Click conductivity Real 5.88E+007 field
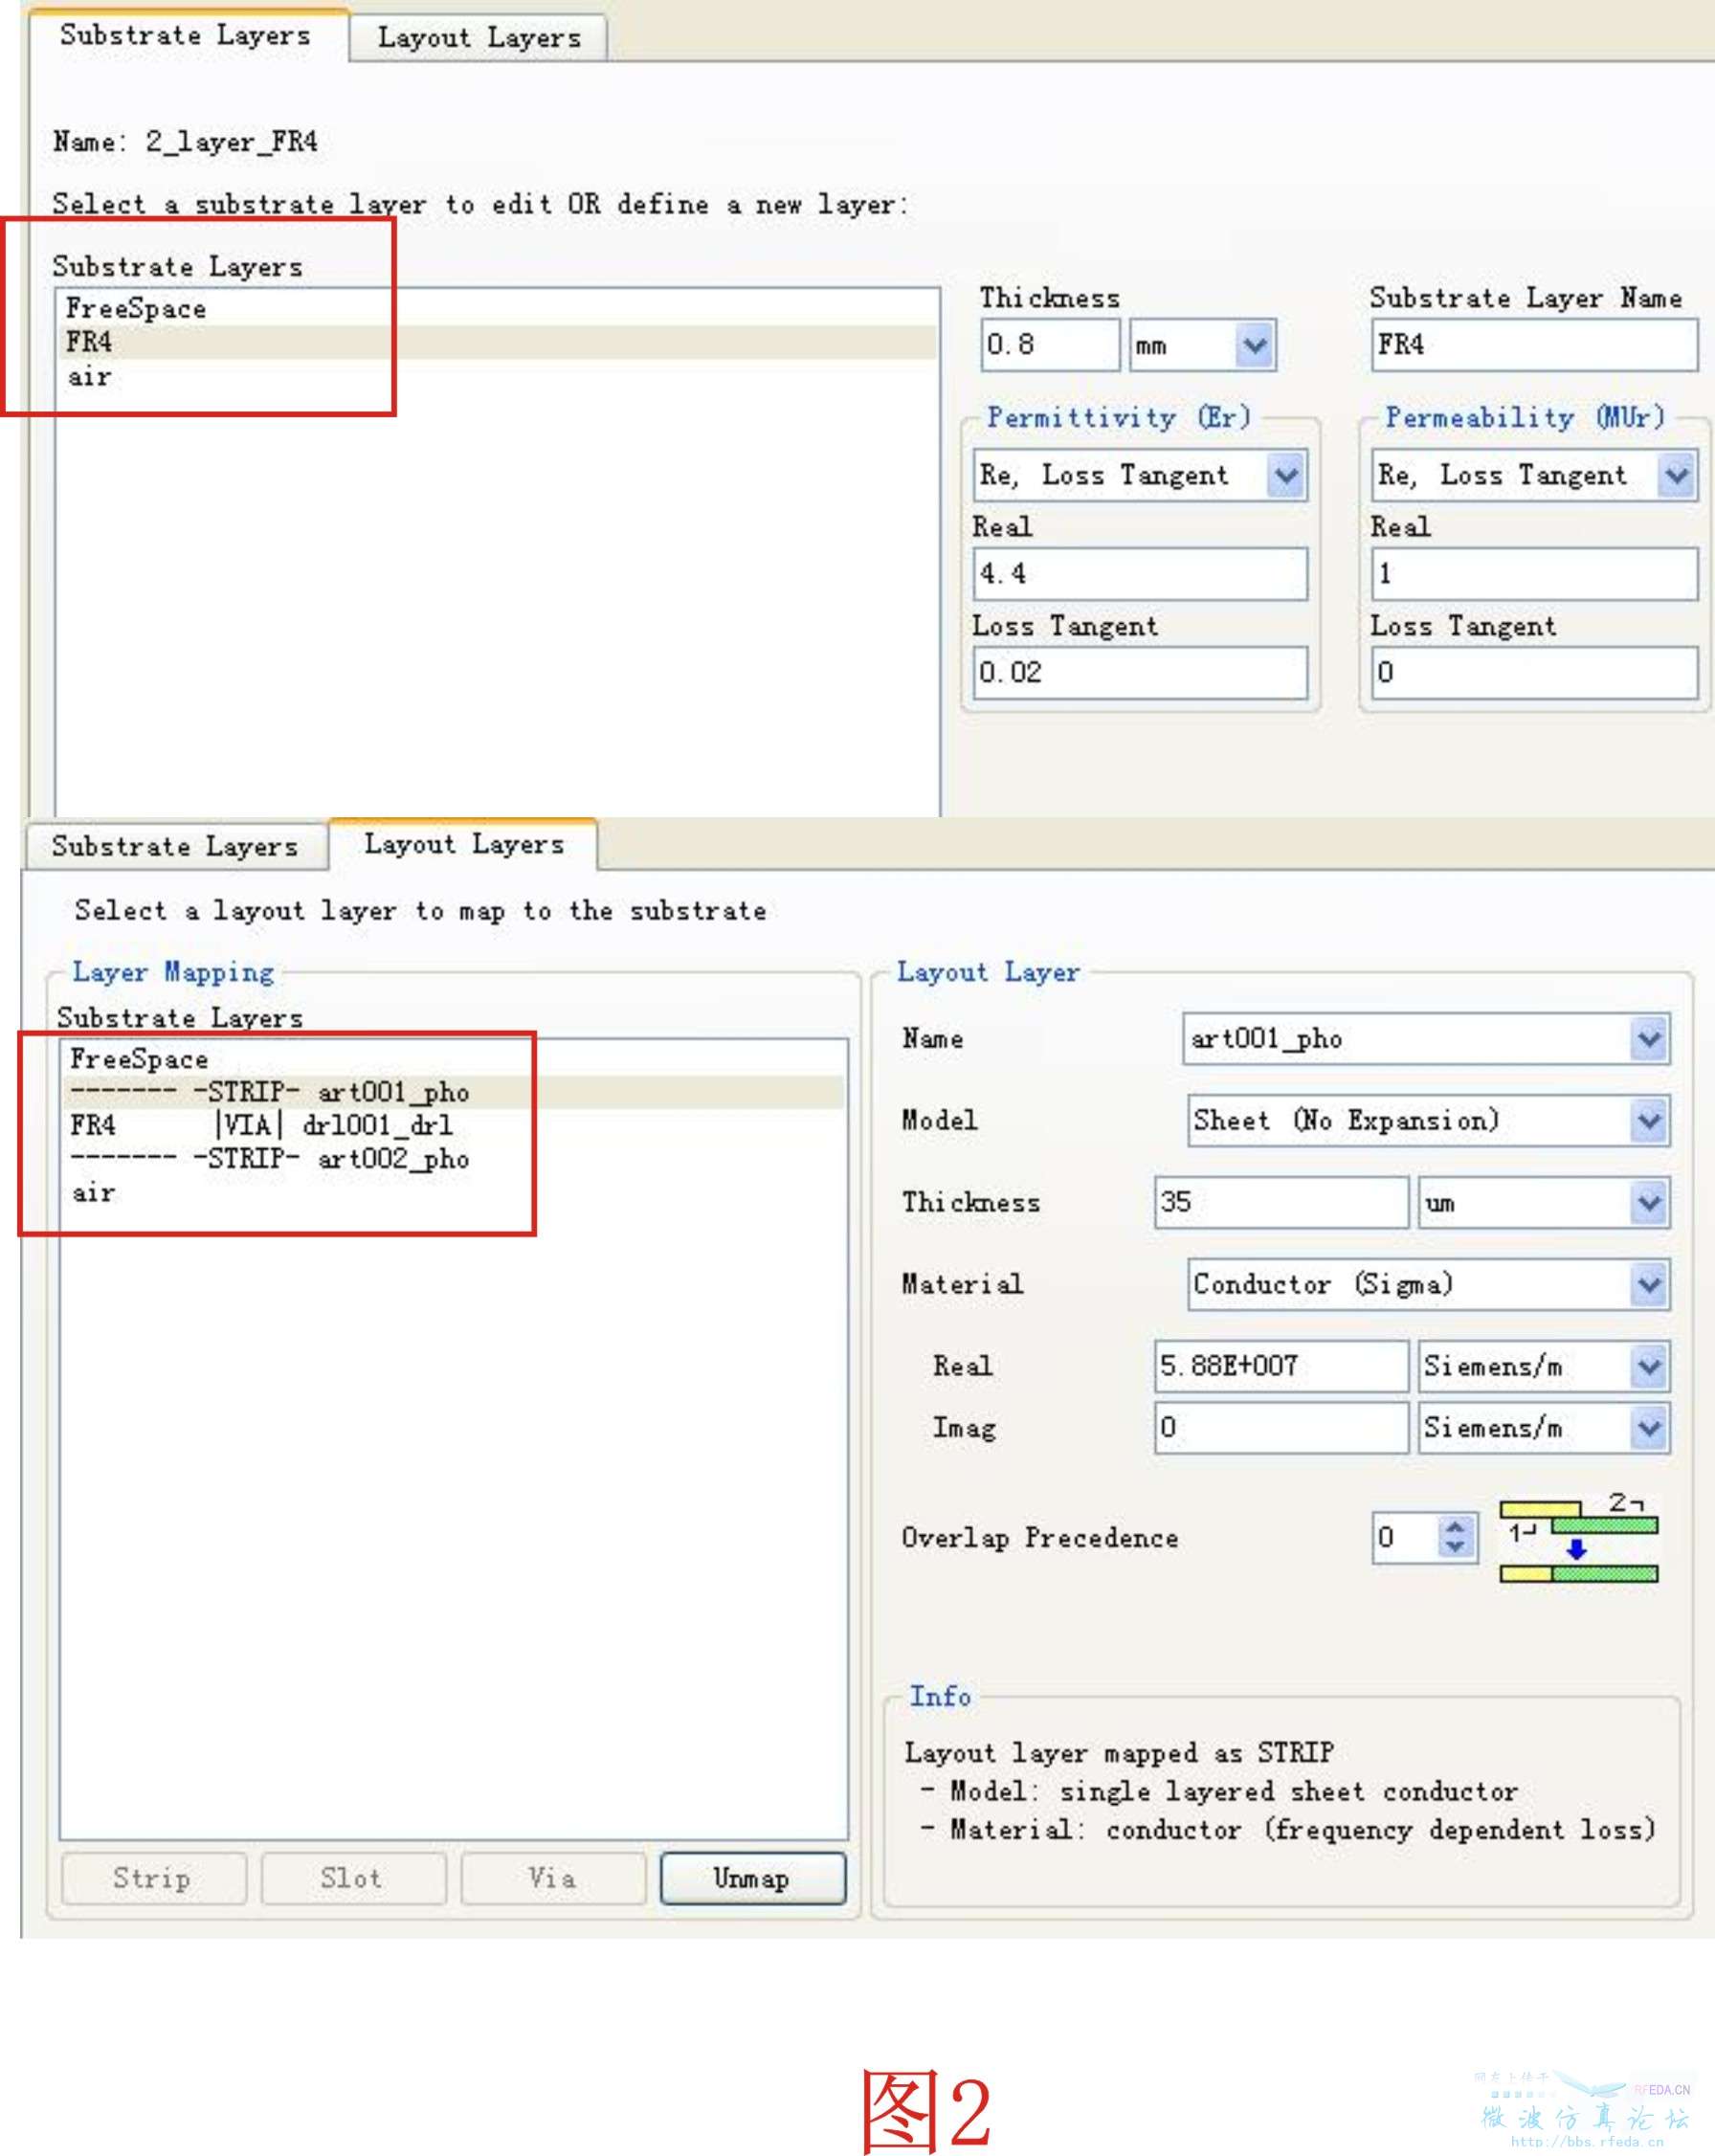The width and height of the screenshot is (1715, 2156). 1281,1366
